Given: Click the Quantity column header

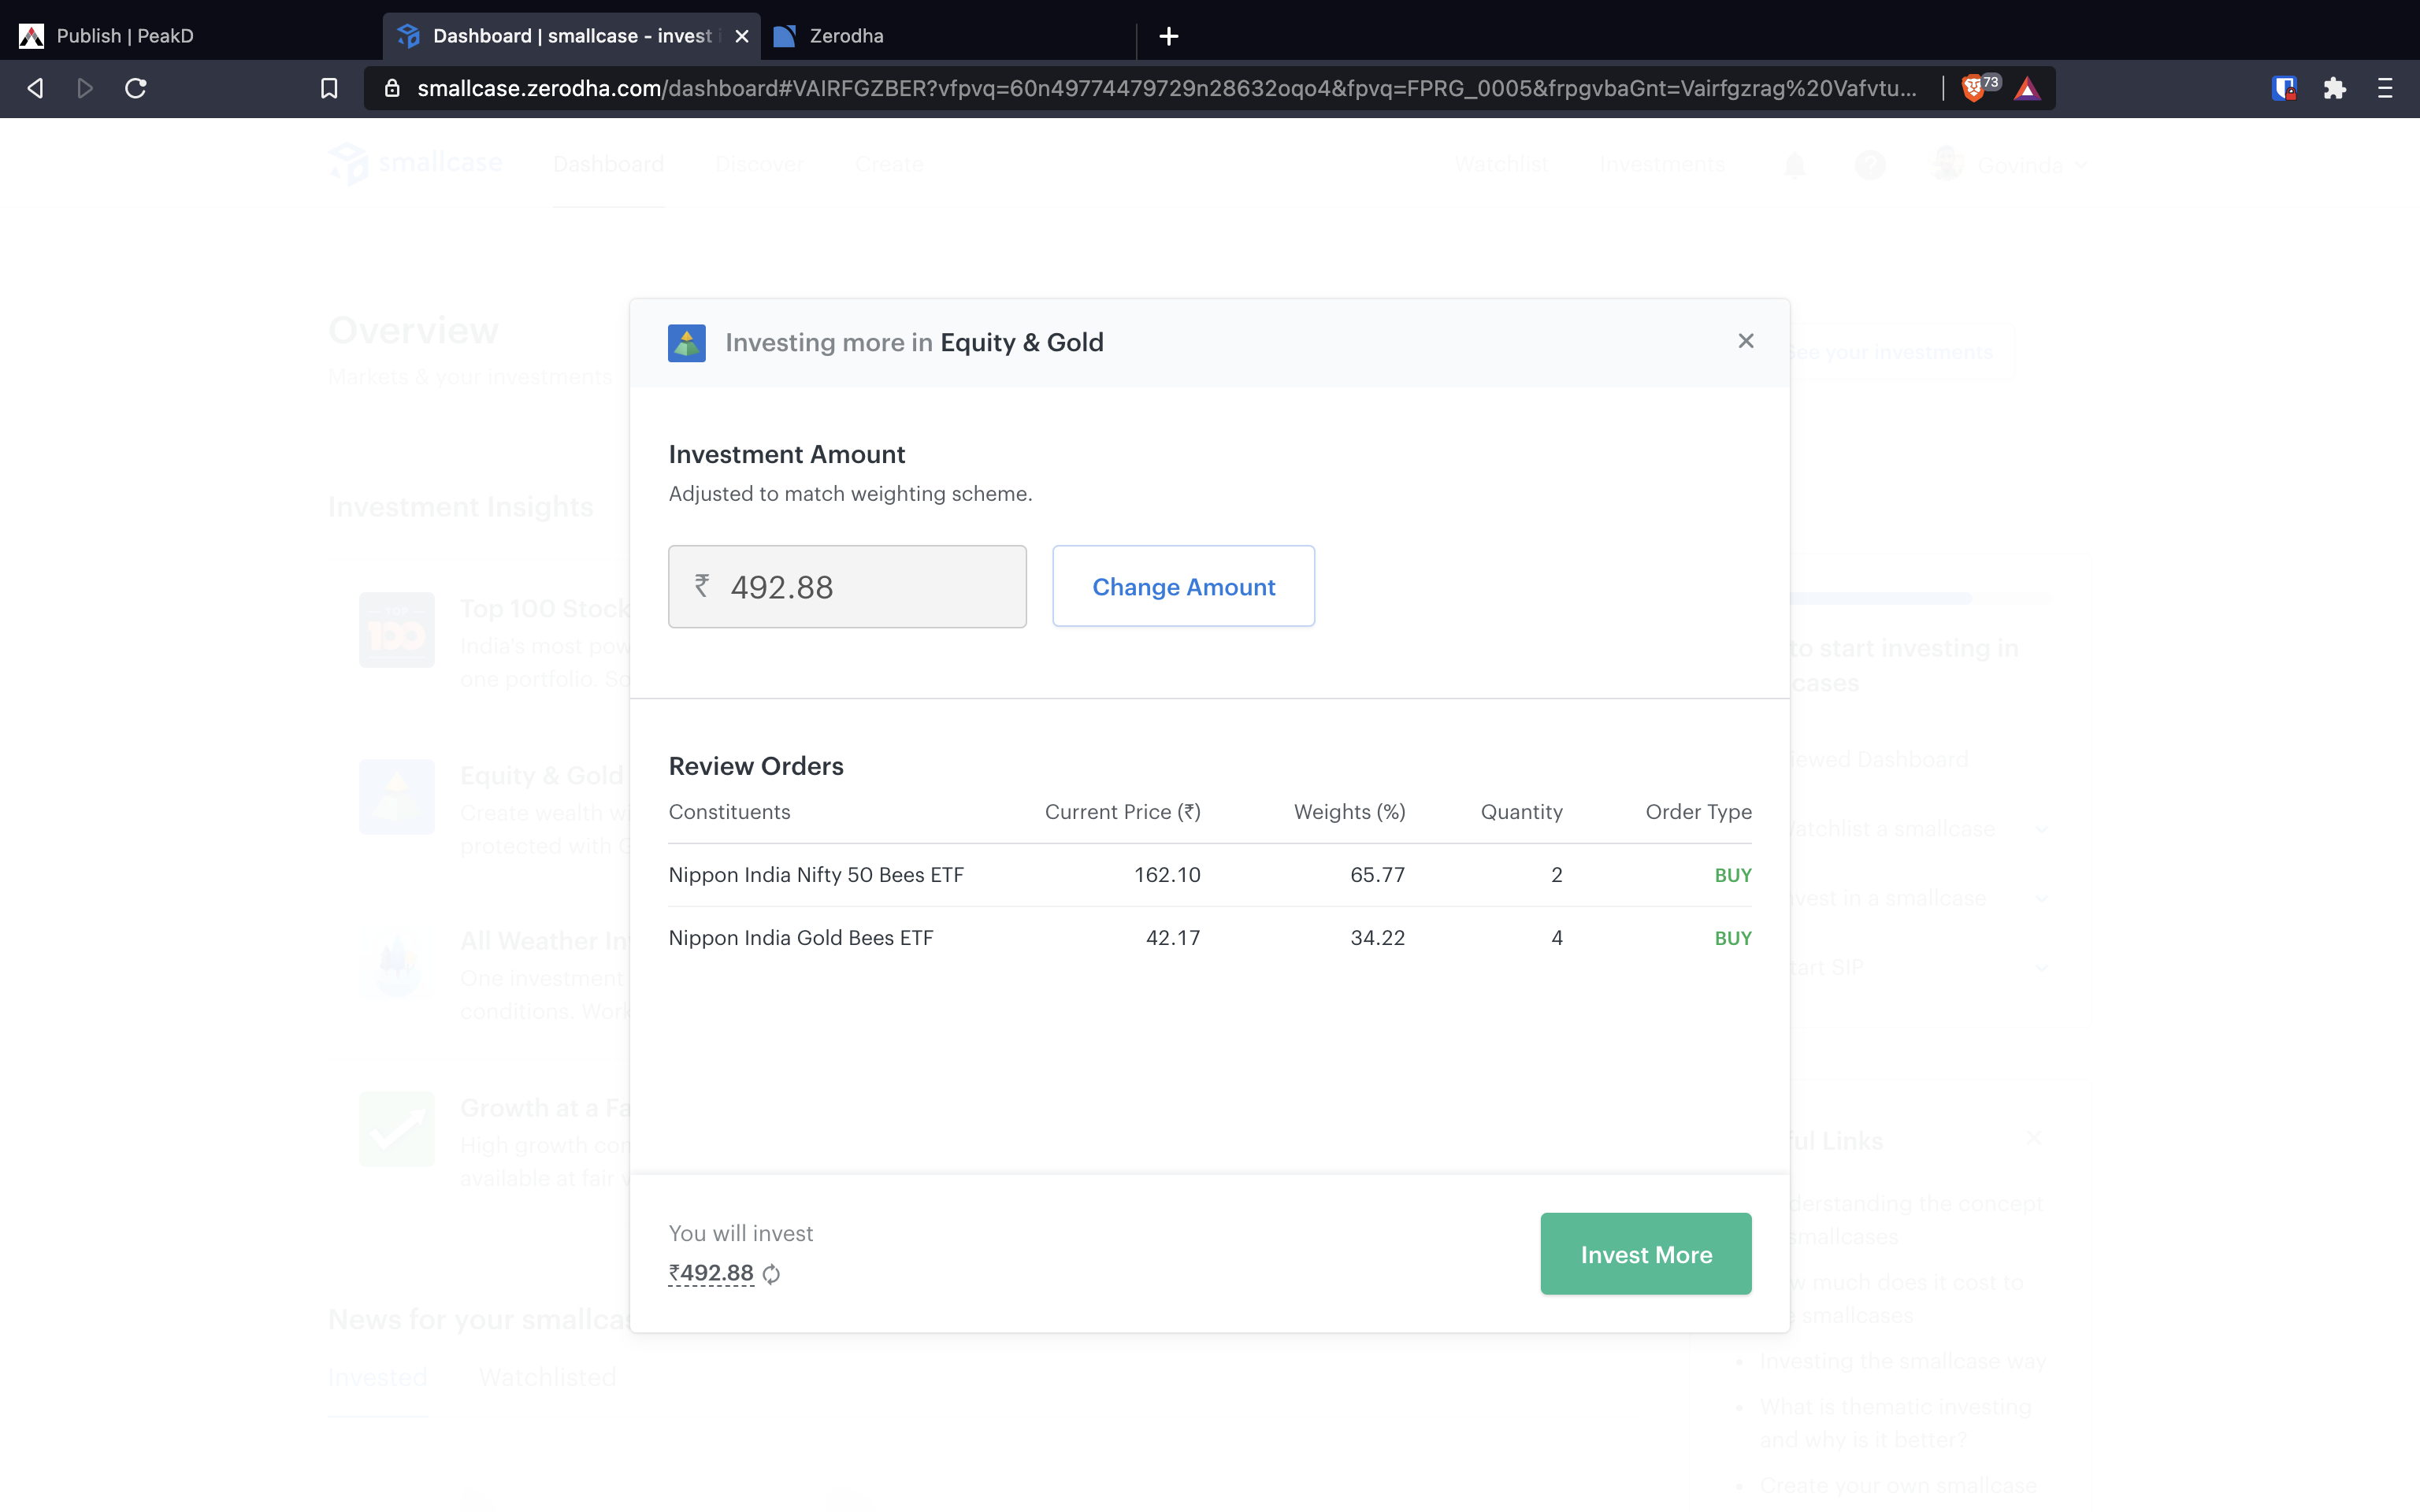Looking at the screenshot, I should (1521, 812).
